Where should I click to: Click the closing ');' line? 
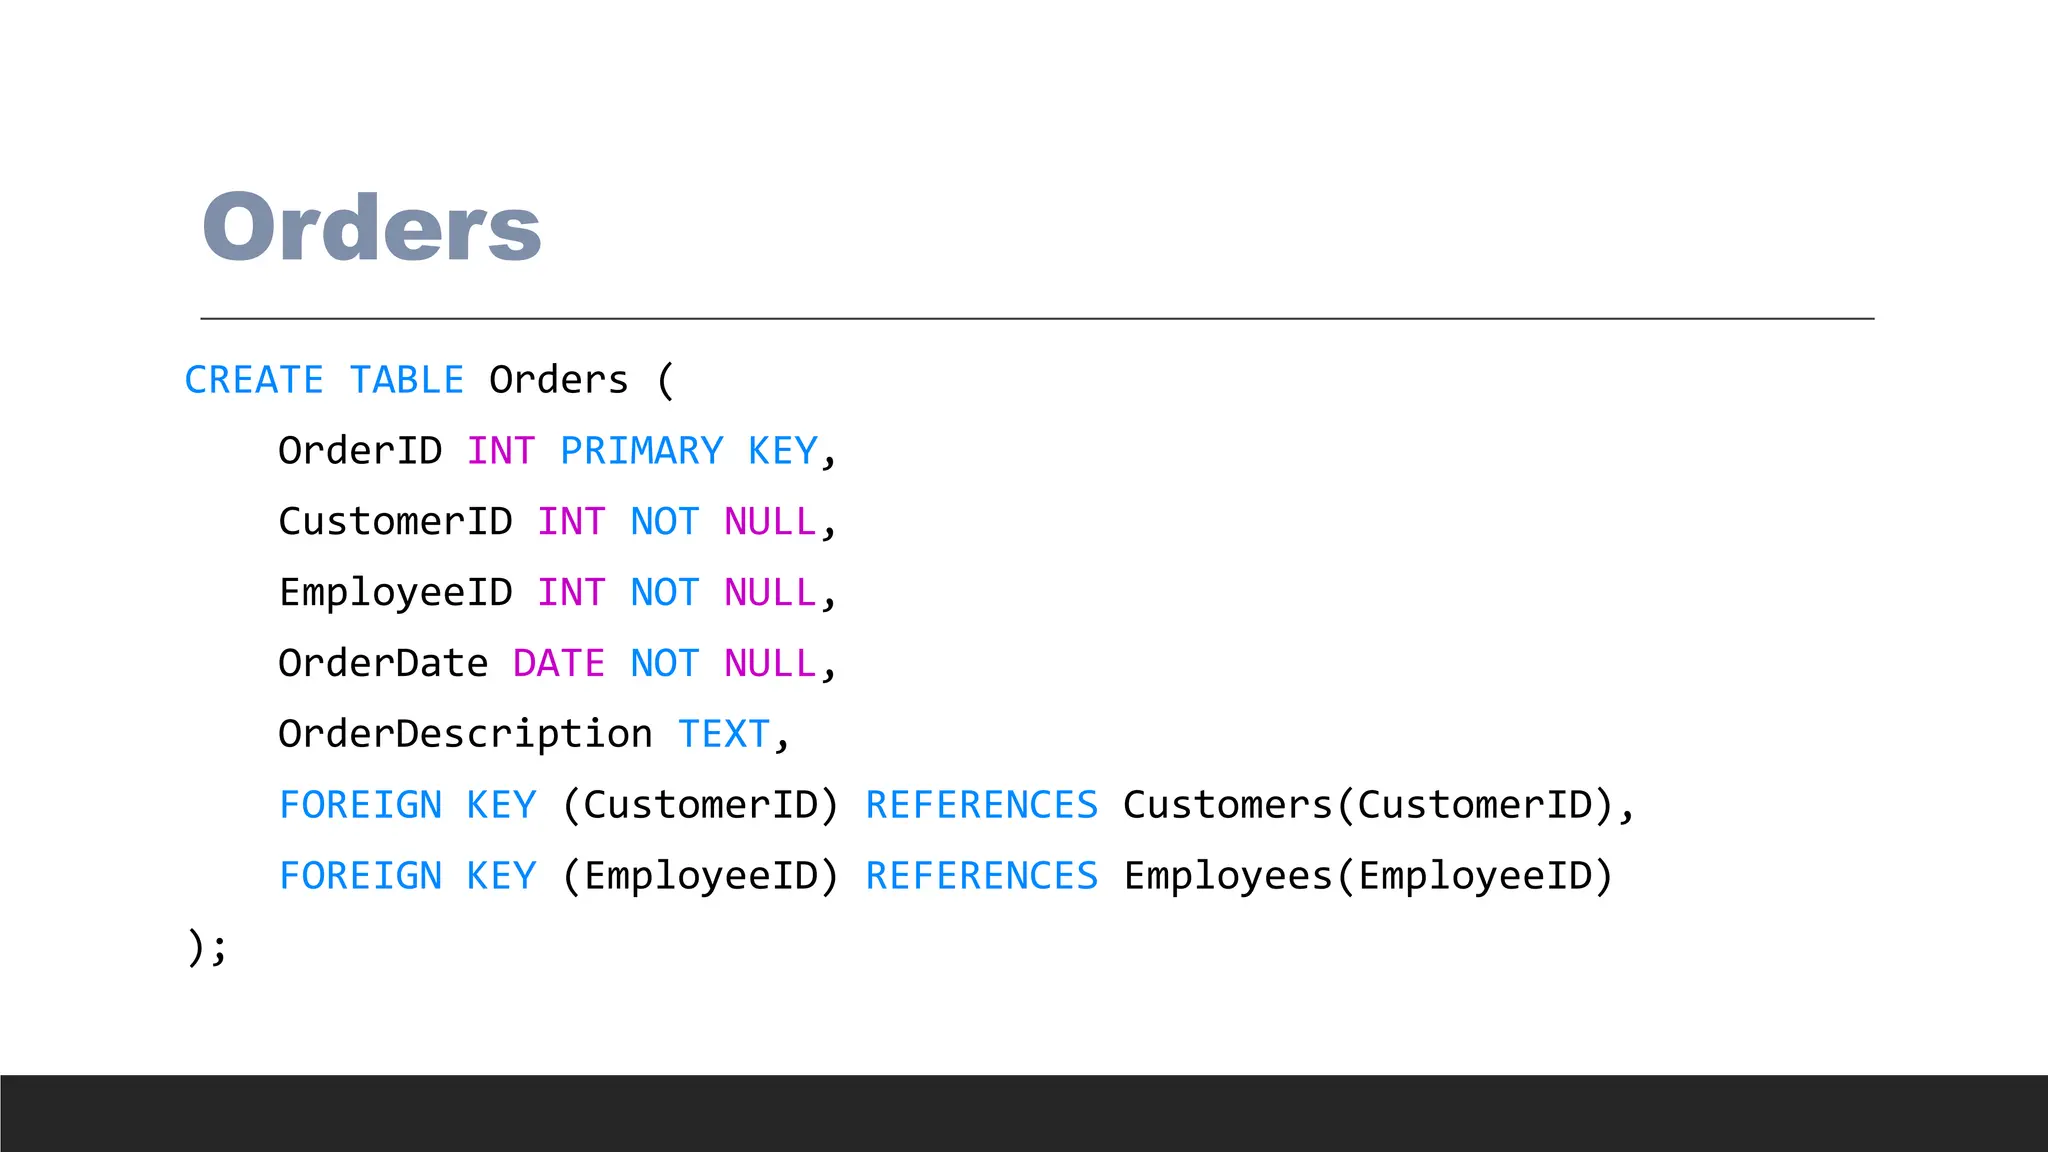tap(208, 947)
